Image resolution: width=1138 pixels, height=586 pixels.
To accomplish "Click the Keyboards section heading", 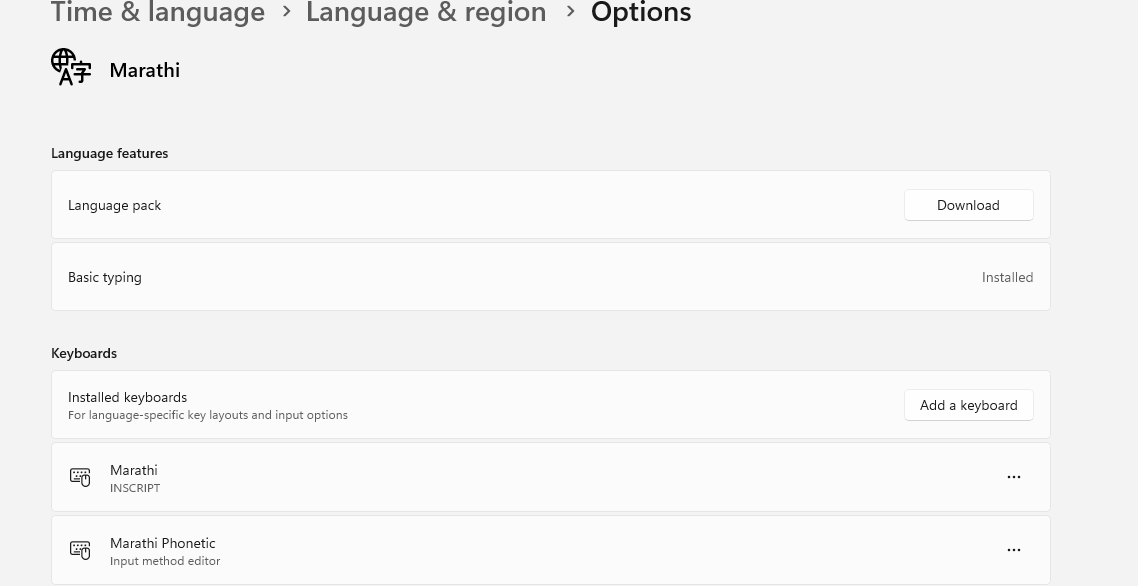I will (x=83, y=354).
